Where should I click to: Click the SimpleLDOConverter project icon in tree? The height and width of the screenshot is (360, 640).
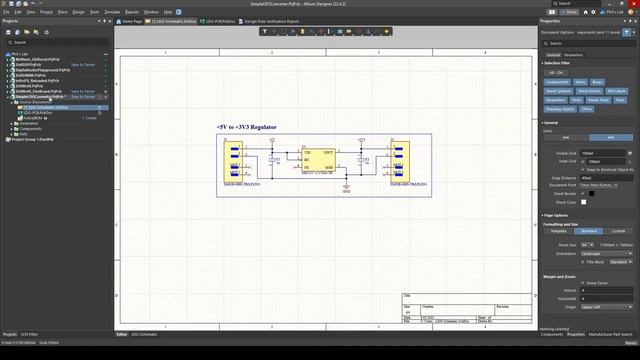point(13,97)
